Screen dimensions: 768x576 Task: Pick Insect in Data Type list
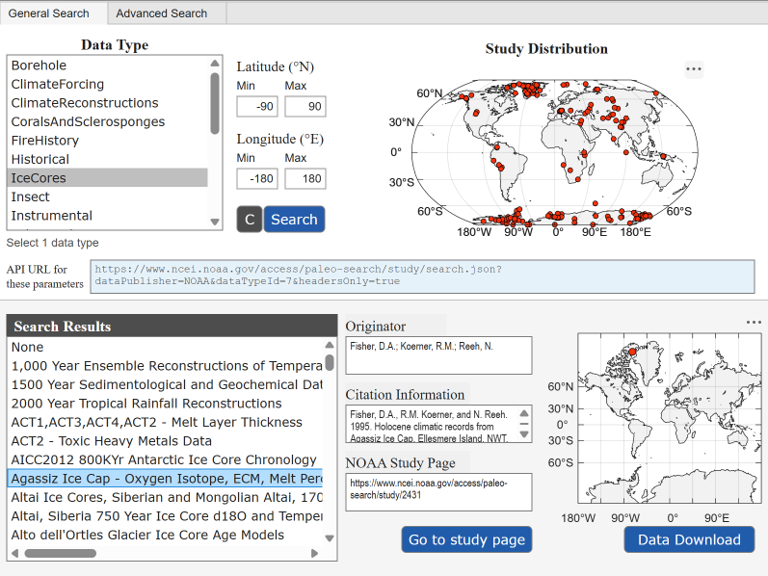pyautogui.click(x=107, y=197)
